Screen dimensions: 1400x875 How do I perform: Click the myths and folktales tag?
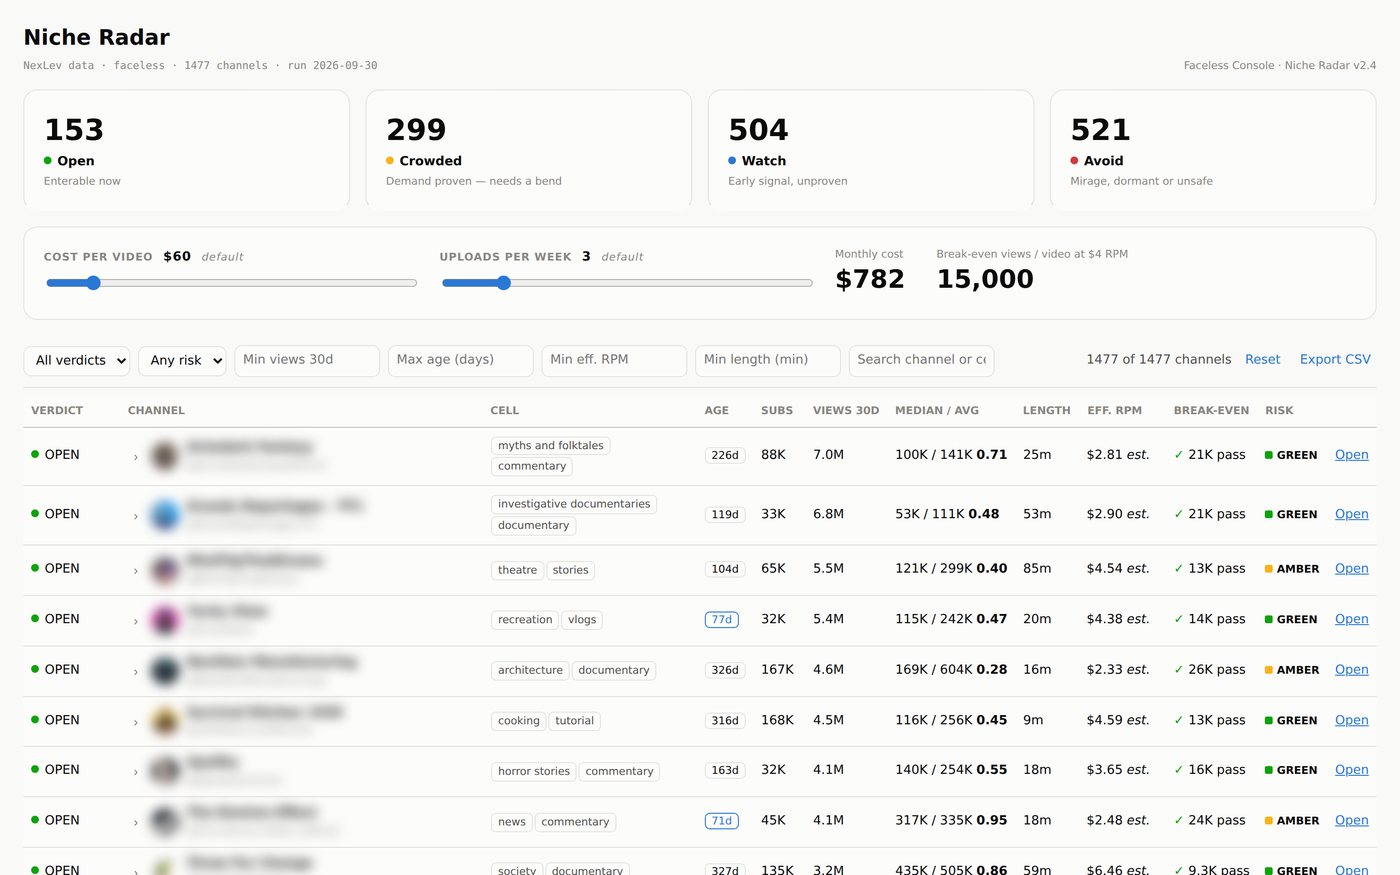(551, 446)
